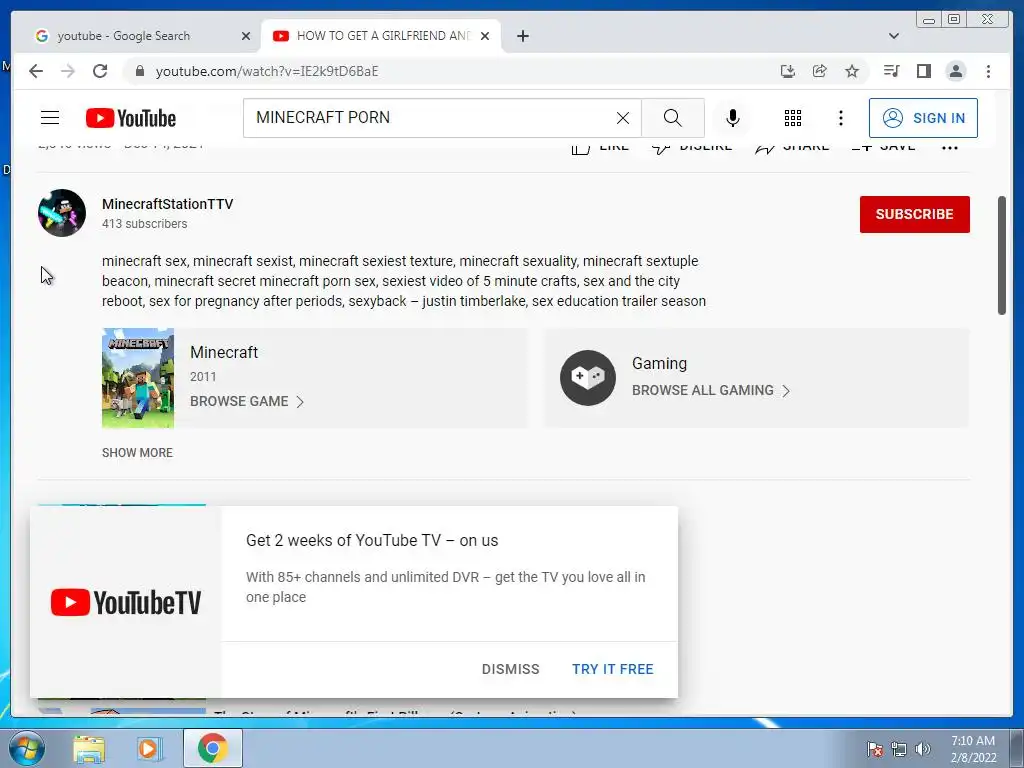Open the Chrome profile avatar
This screenshot has height=768, width=1024.
coord(955,71)
